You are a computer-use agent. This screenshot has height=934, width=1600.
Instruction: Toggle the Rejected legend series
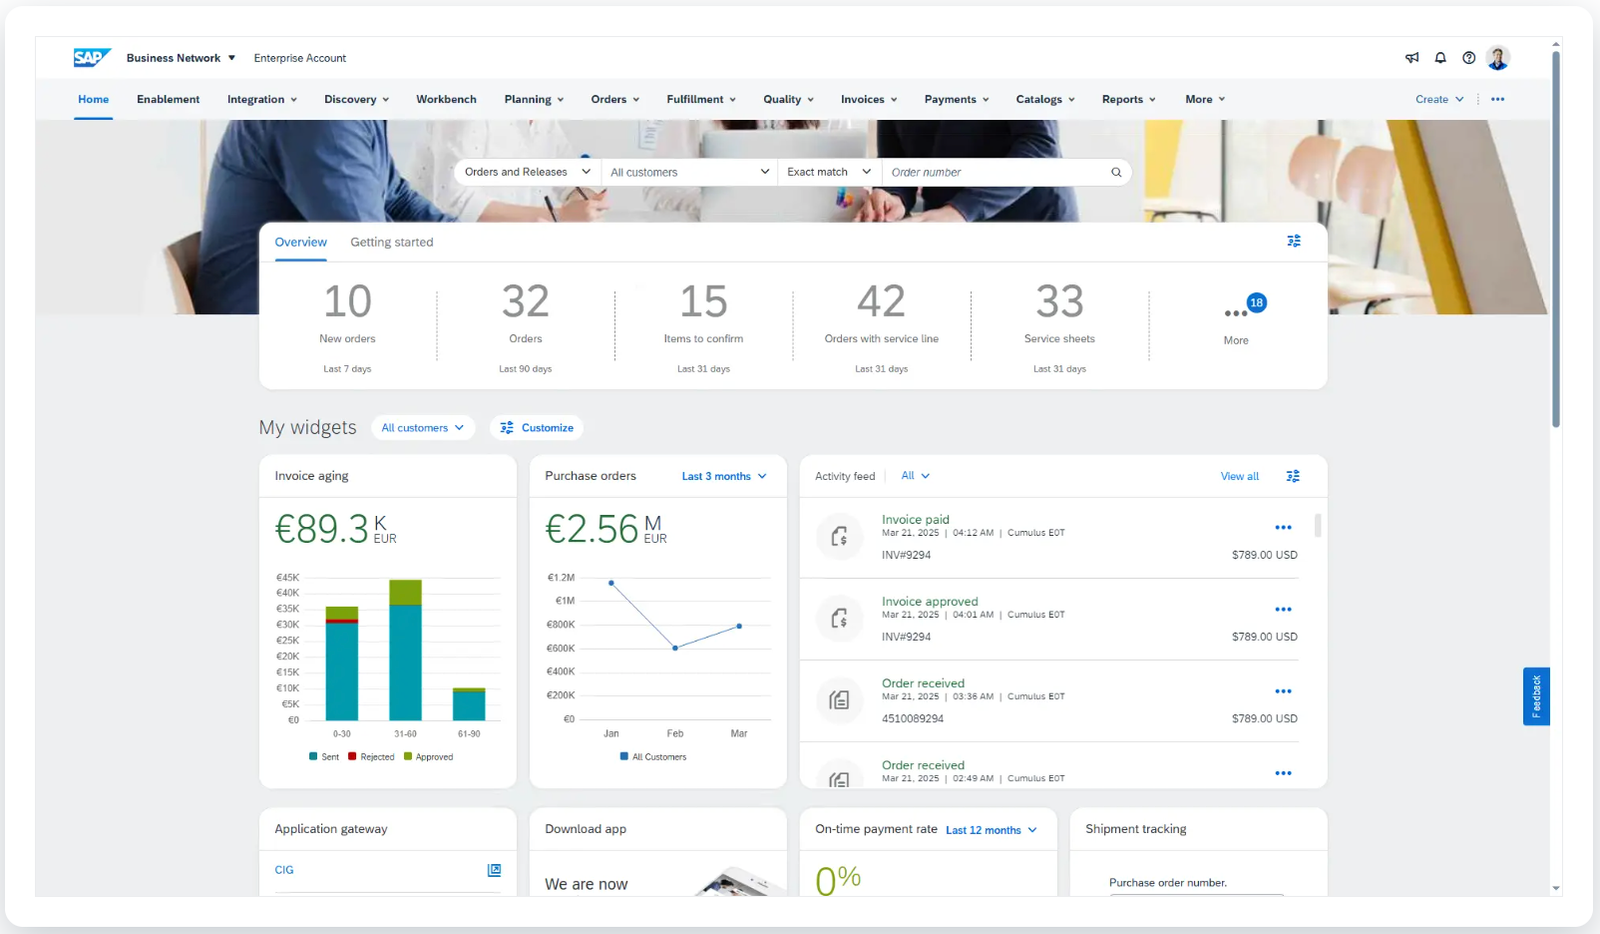(371, 757)
